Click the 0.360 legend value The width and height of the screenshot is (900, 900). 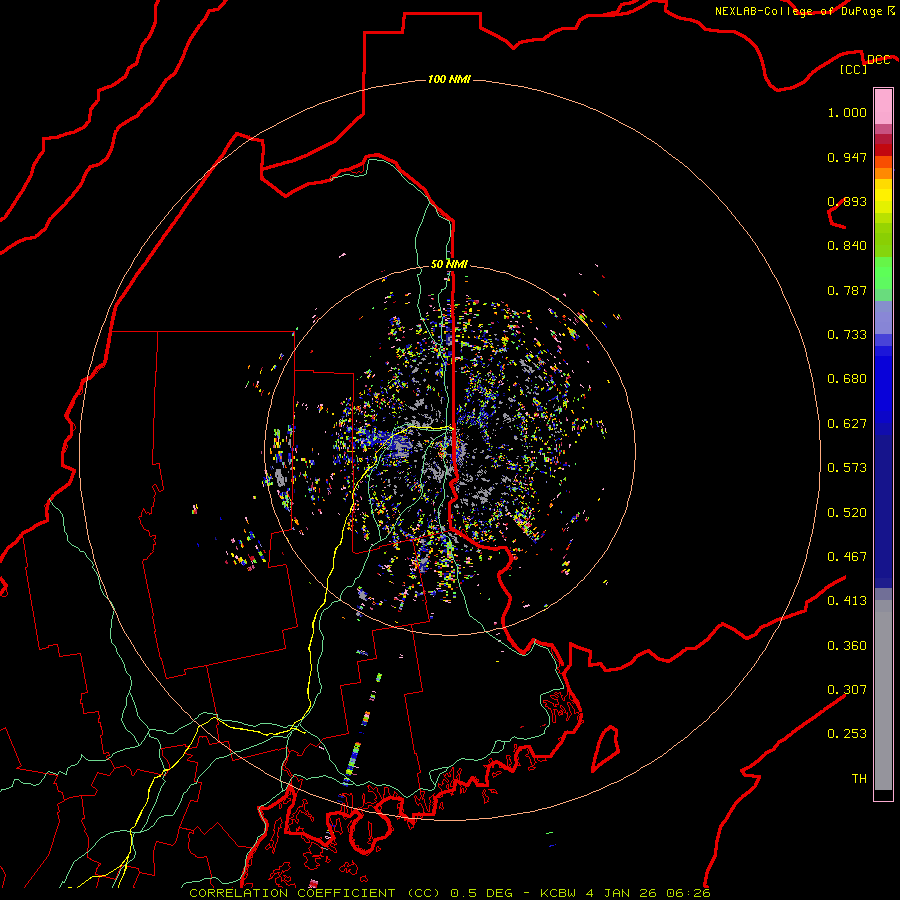[847, 646]
